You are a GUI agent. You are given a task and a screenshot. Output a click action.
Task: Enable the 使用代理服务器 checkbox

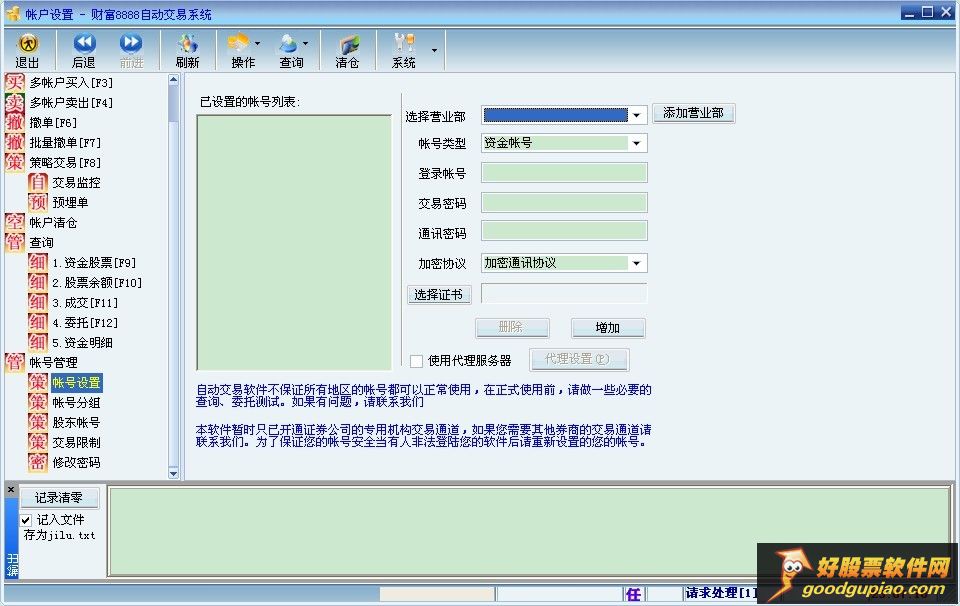(x=416, y=361)
